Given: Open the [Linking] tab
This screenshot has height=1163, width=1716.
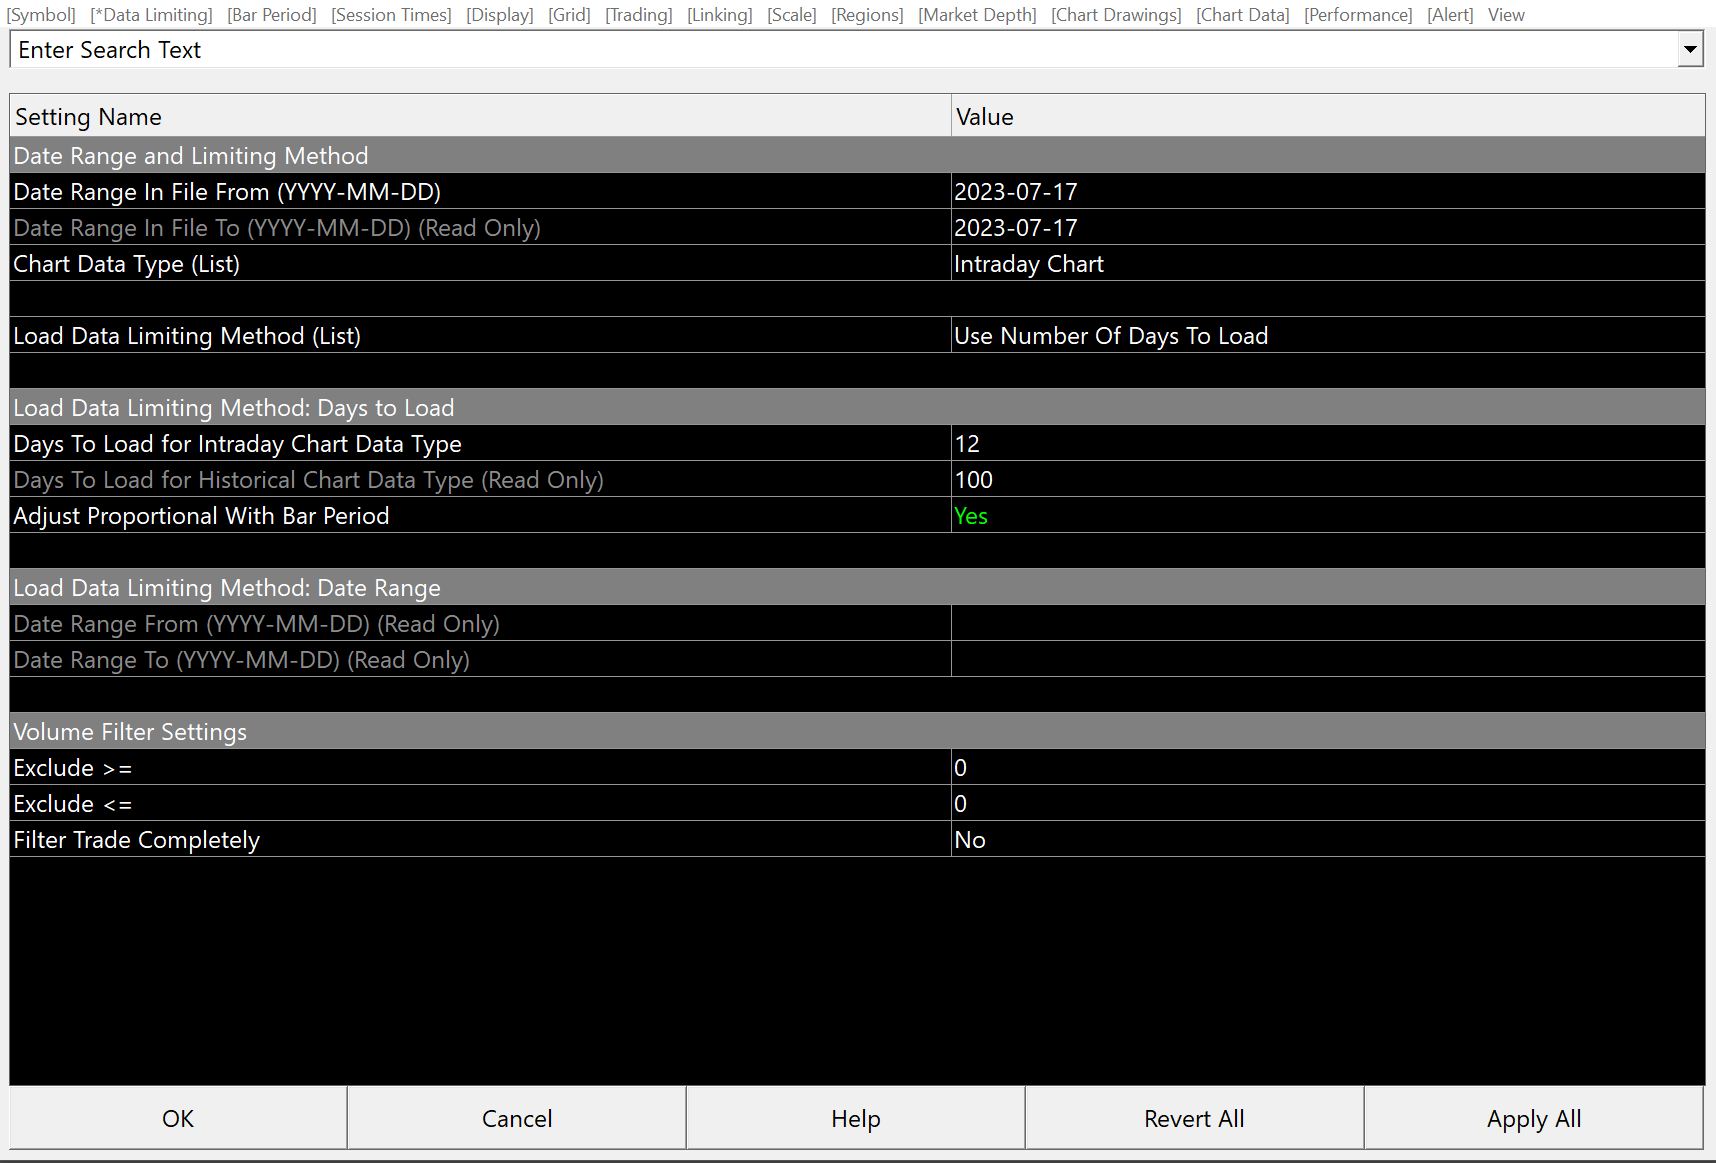Looking at the screenshot, I should (720, 15).
